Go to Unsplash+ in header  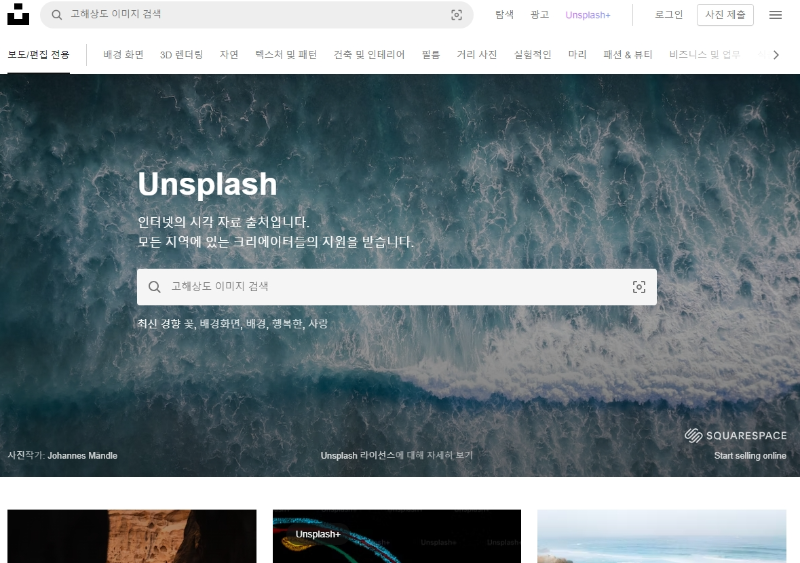click(x=588, y=15)
